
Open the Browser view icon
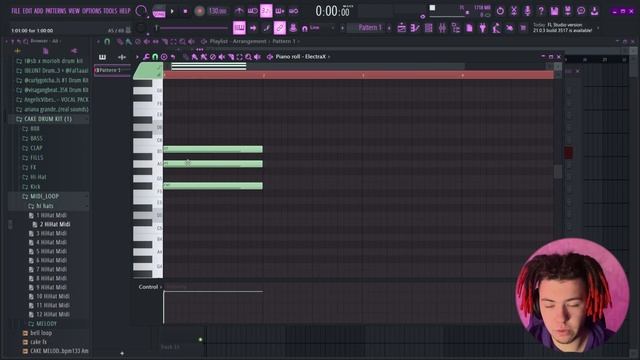coord(456,28)
